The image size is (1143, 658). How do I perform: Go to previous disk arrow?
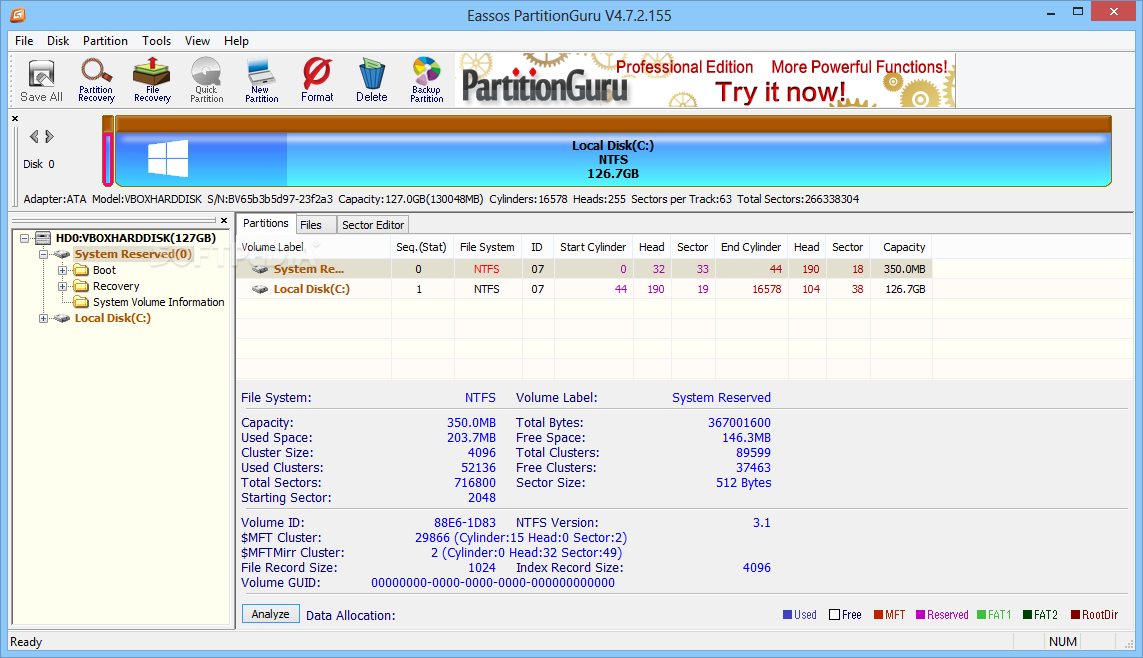tap(34, 136)
